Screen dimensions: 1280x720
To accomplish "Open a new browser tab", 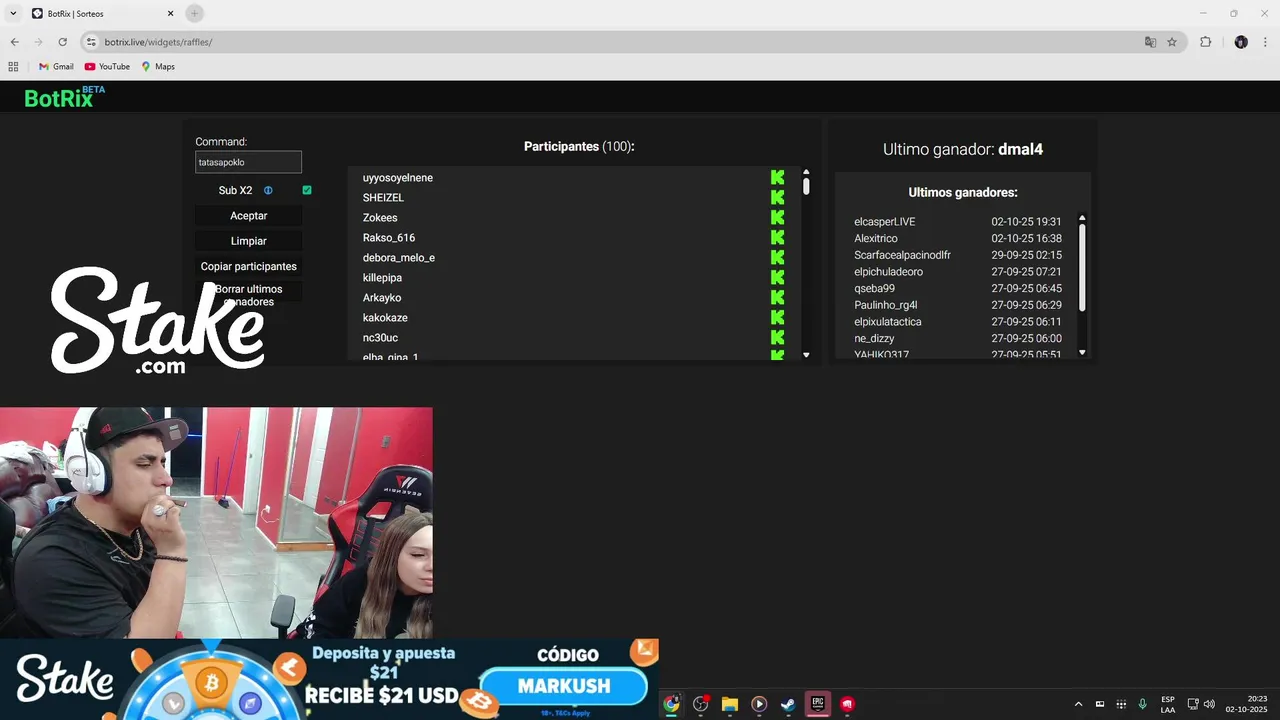I will pos(195,13).
